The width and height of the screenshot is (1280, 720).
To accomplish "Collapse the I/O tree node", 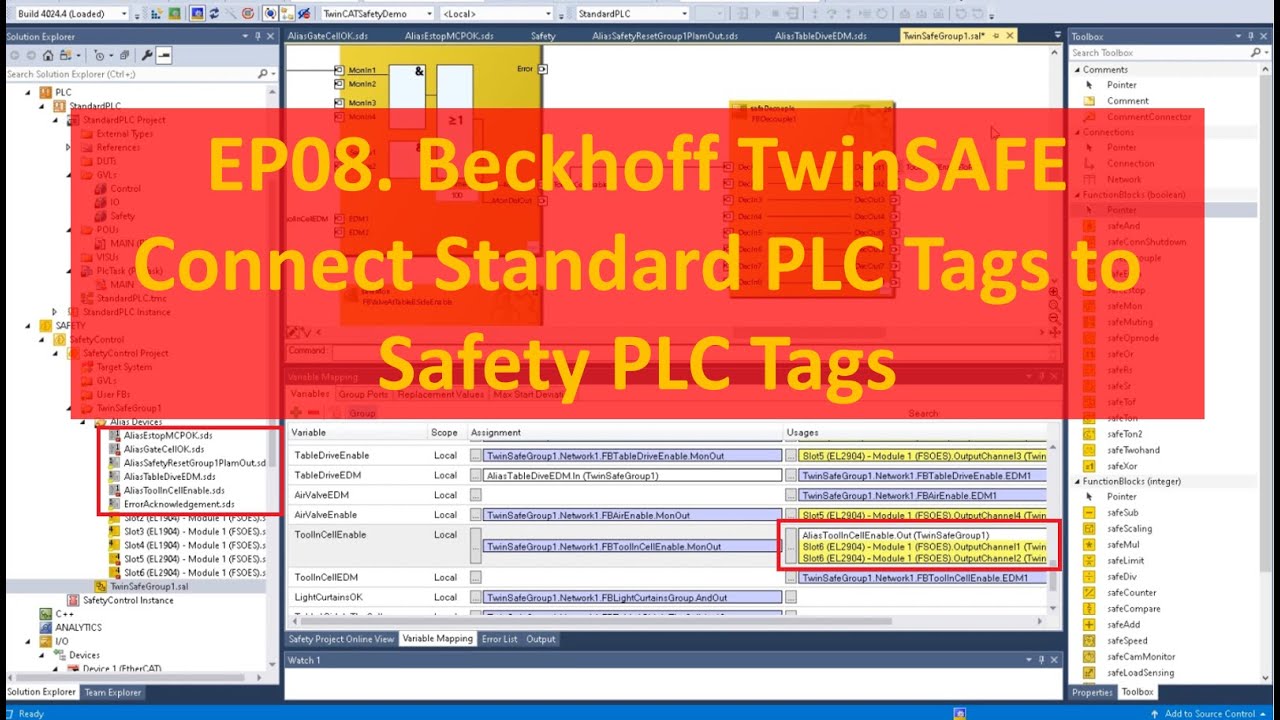I will coord(29,641).
